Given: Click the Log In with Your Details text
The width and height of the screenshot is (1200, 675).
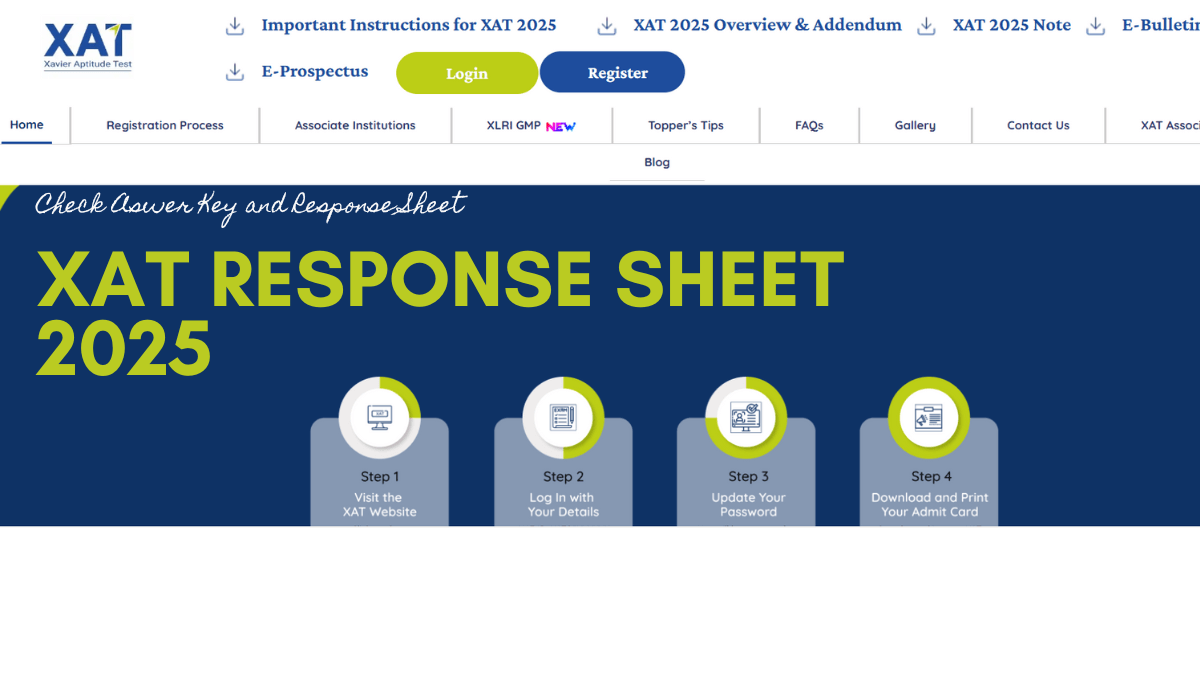Looking at the screenshot, I should pos(563,505).
